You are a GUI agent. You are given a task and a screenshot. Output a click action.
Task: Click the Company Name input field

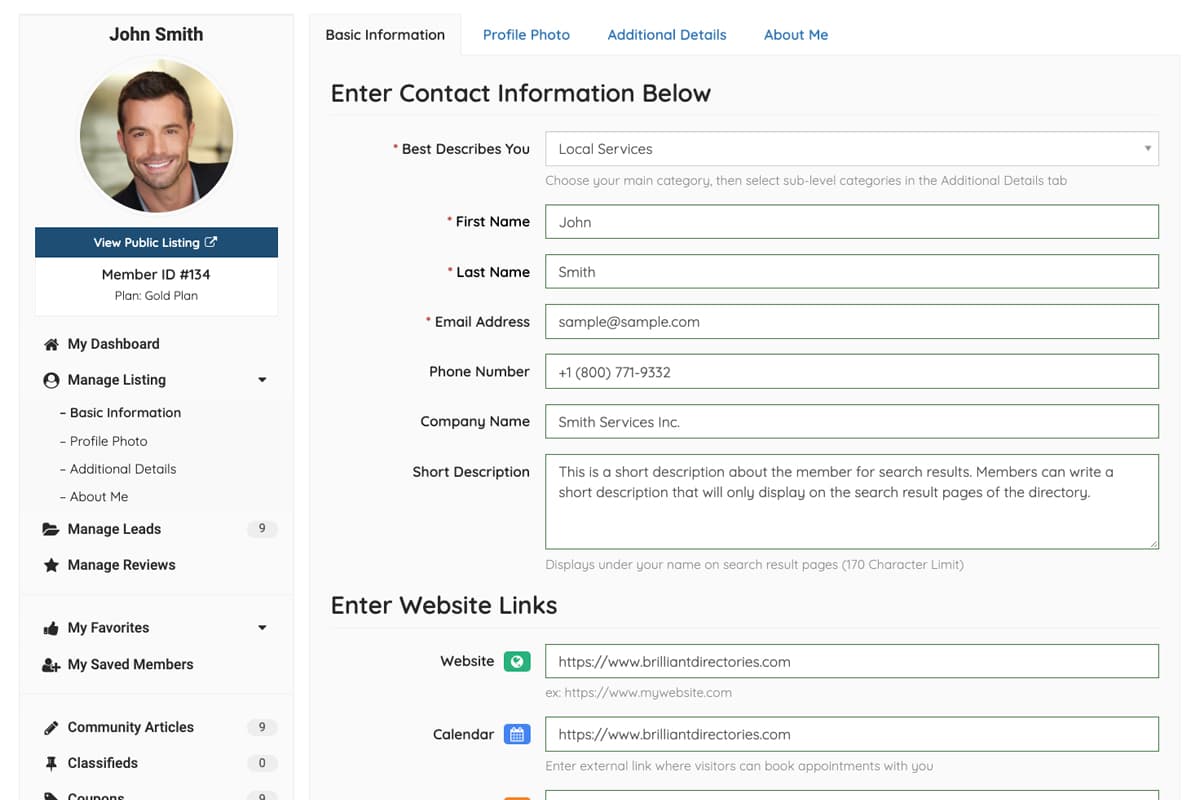point(852,422)
